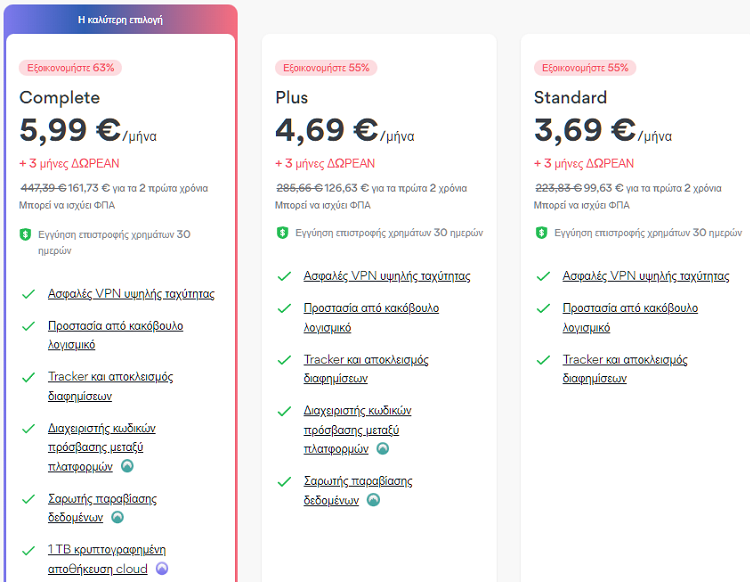
Task: Click money-back guarantee shield icon in Complete plan
Action: click(x=25, y=234)
